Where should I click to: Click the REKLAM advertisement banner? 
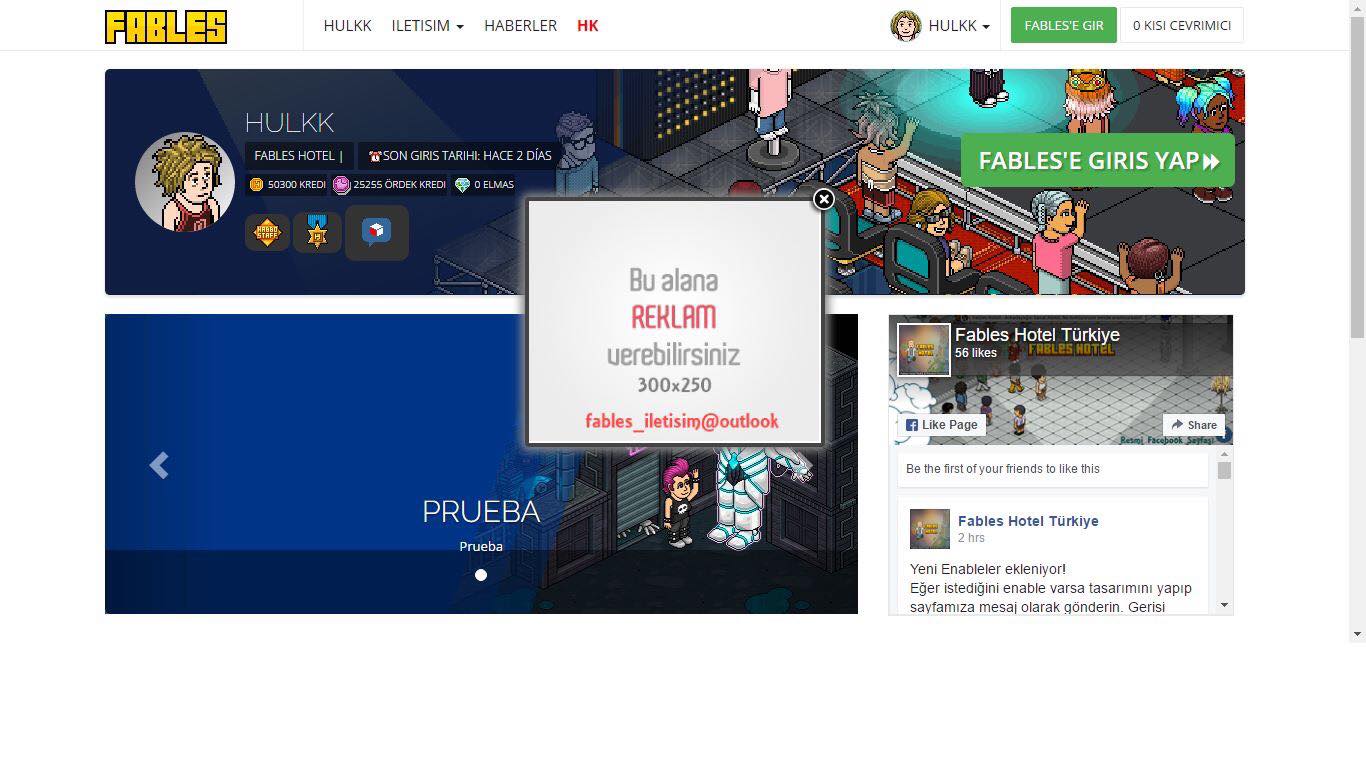coord(675,322)
